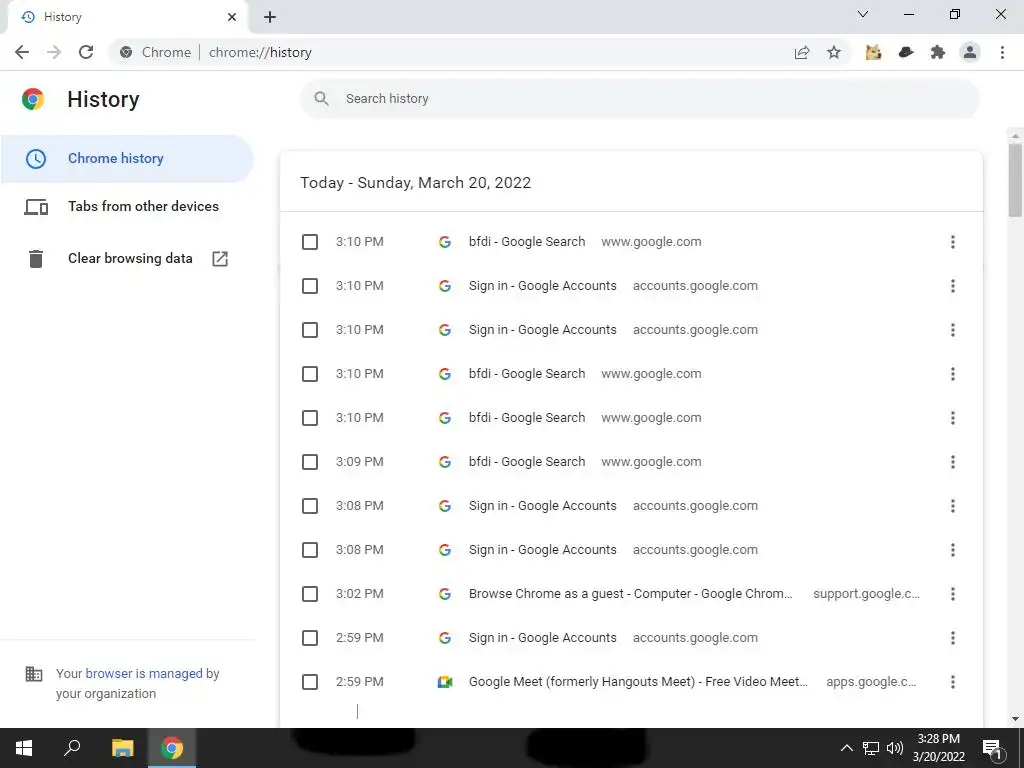Tick the Google Meet history entry checkbox
Viewport: 1024px width, 768px height.
click(x=310, y=682)
